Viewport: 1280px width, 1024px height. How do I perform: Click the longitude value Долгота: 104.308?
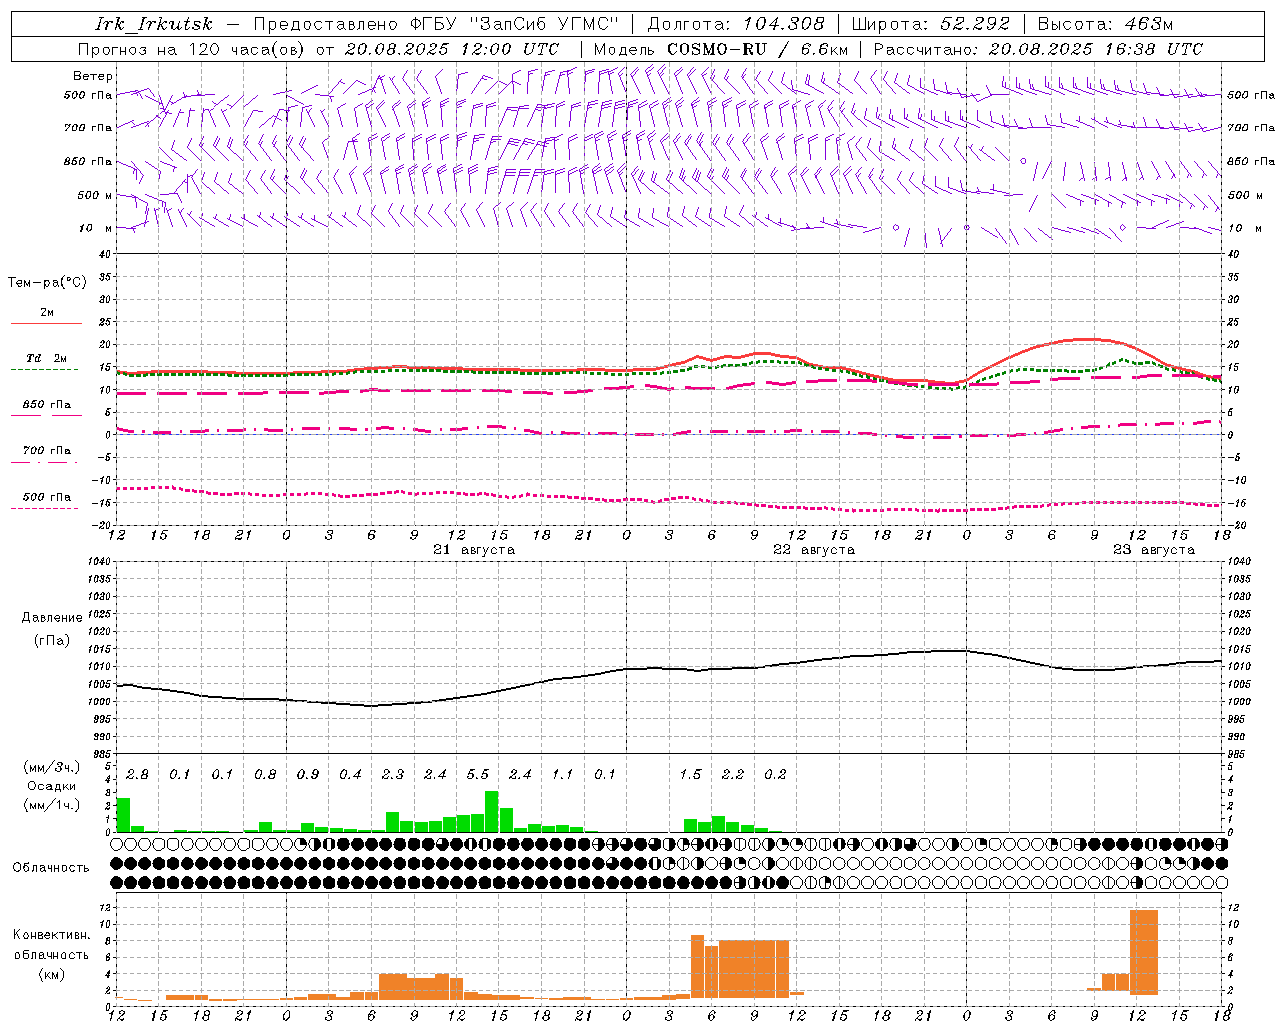(736, 24)
